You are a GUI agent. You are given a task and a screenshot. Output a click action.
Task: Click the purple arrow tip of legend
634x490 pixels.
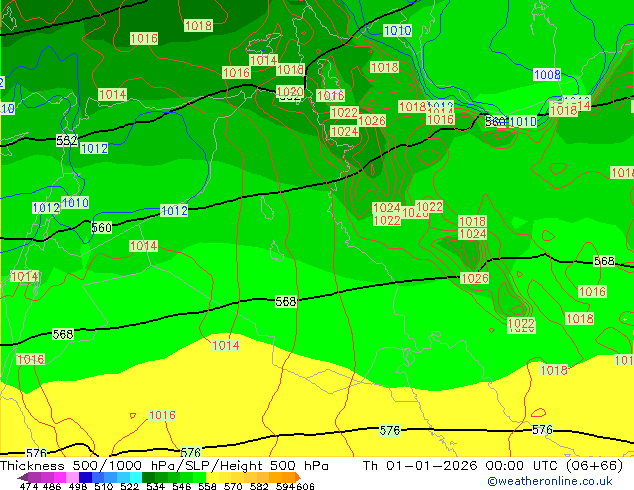pos(22,478)
